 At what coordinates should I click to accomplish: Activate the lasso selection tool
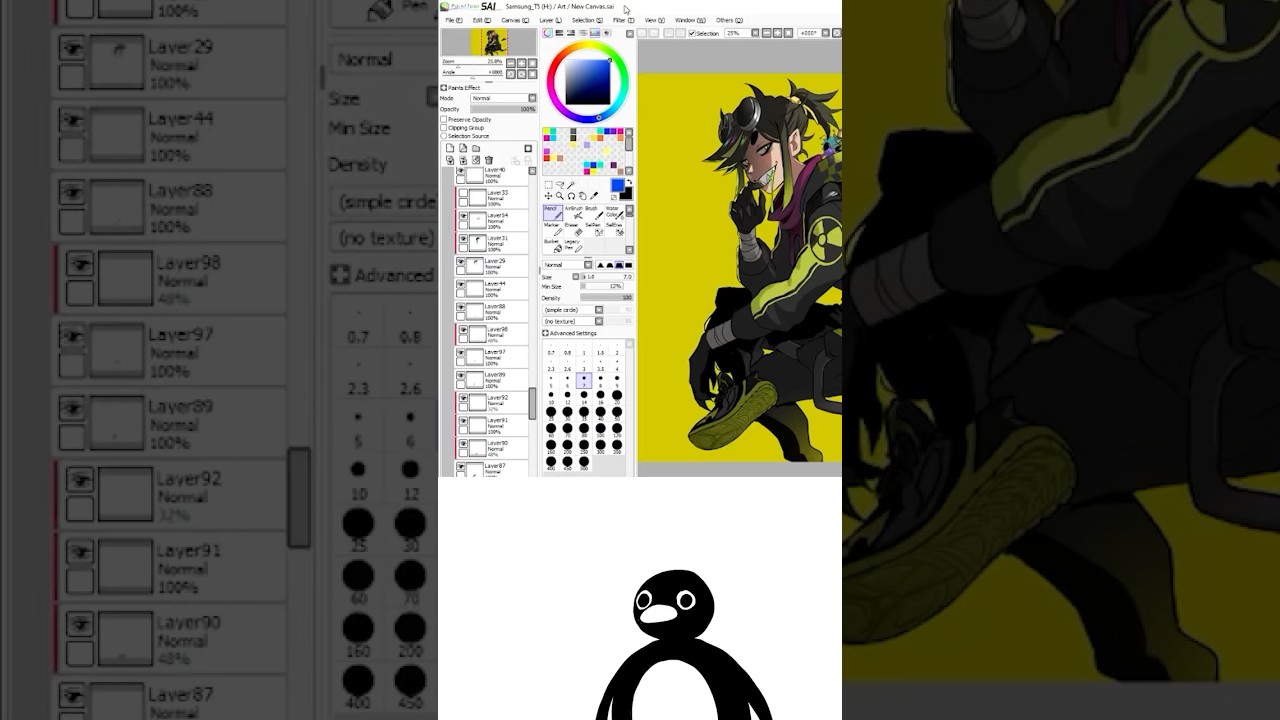[x=560, y=185]
